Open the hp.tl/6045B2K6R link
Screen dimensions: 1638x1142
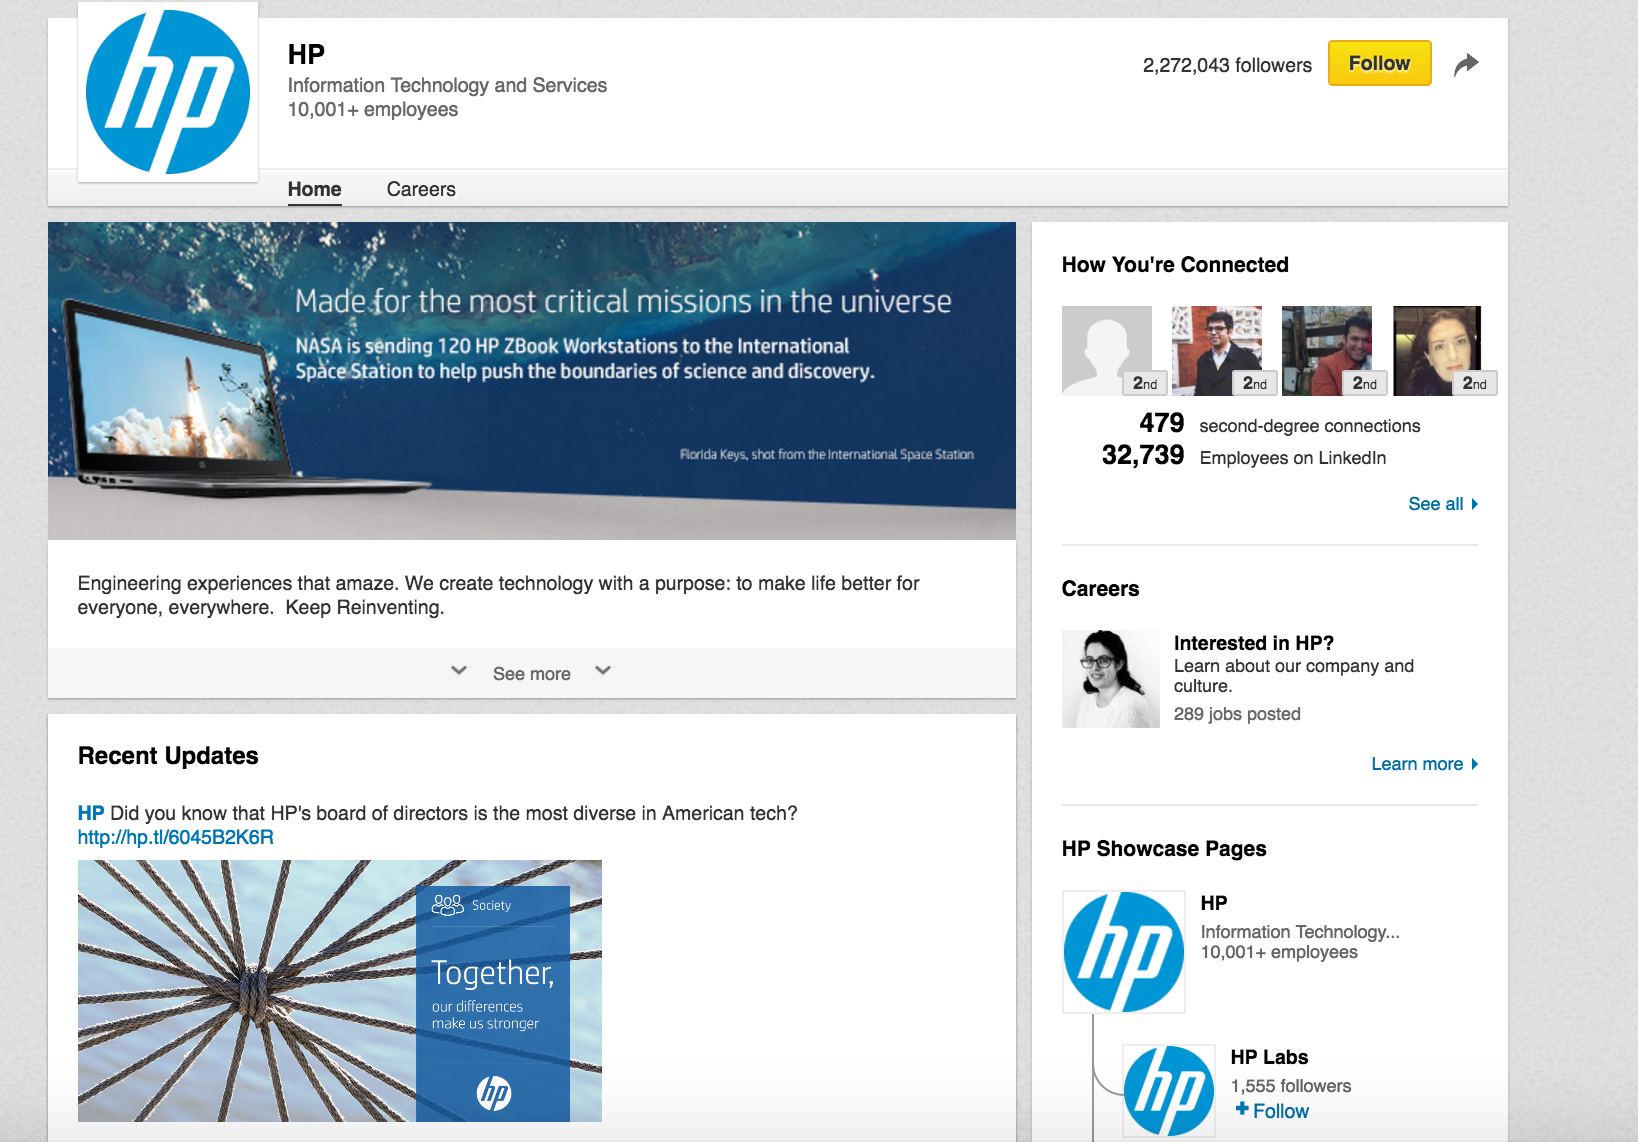pos(176,837)
